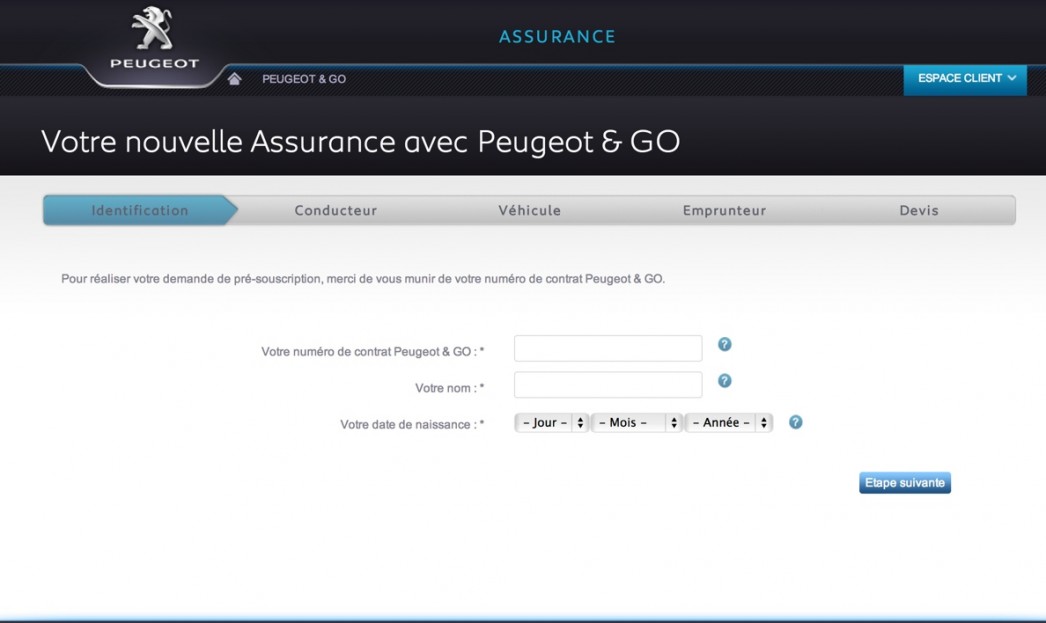Select the Identification step tab

[x=140, y=210]
